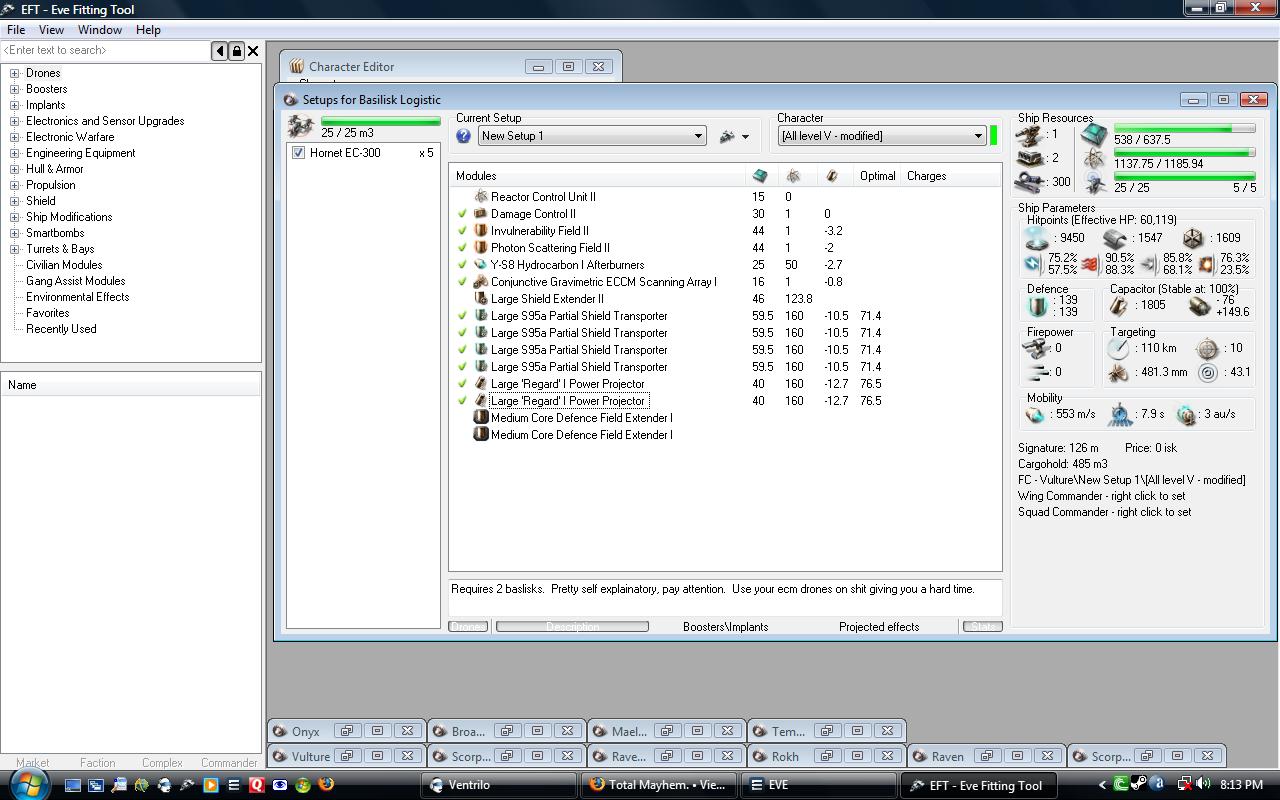Click the back arrow icon next to search
This screenshot has height=800, width=1280.
tap(219, 51)
